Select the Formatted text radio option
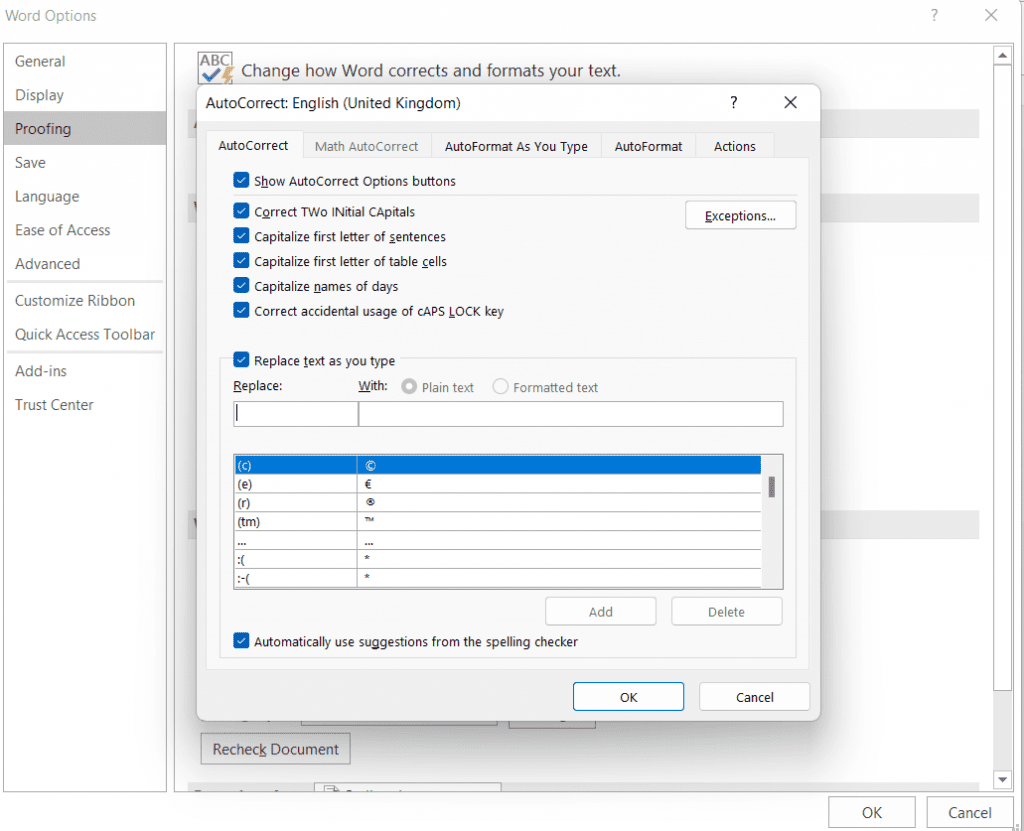1024x831 pixels. tap(501, 387)
